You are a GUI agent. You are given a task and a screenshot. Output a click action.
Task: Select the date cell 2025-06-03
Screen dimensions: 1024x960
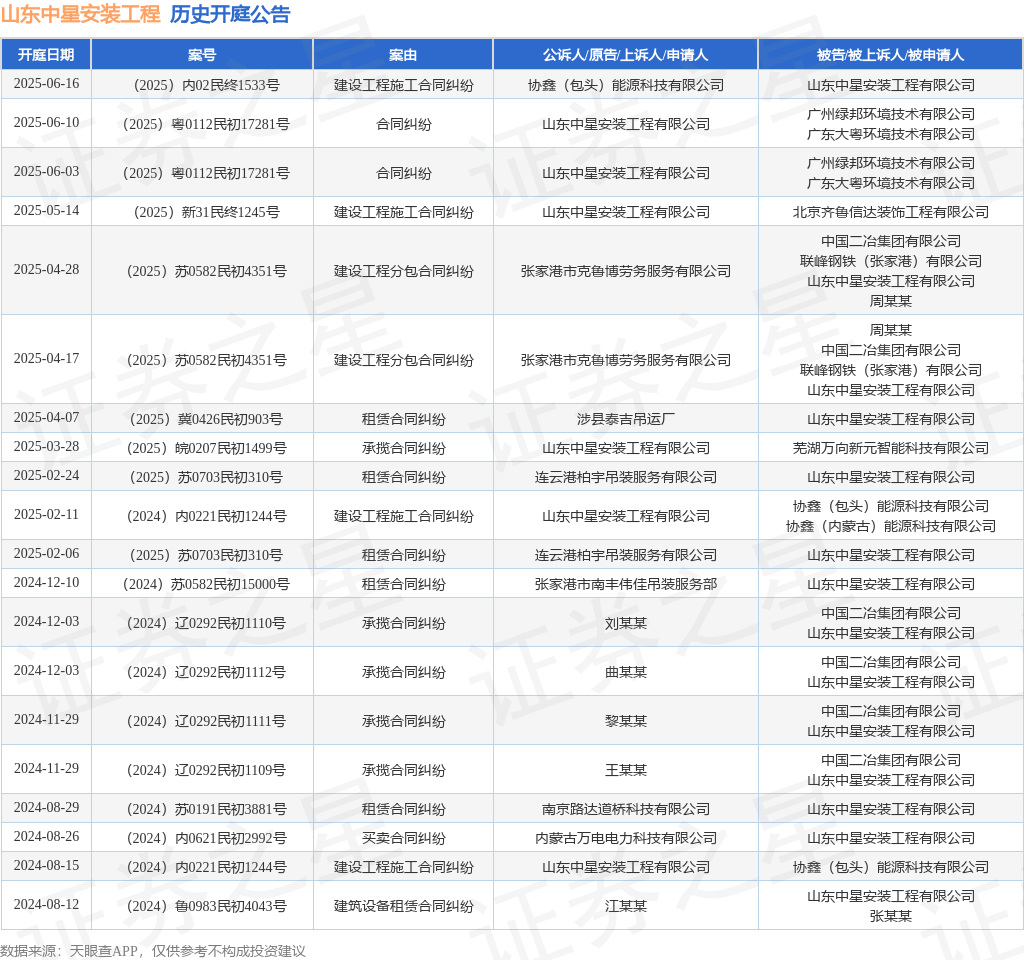[x=46, y=172]
